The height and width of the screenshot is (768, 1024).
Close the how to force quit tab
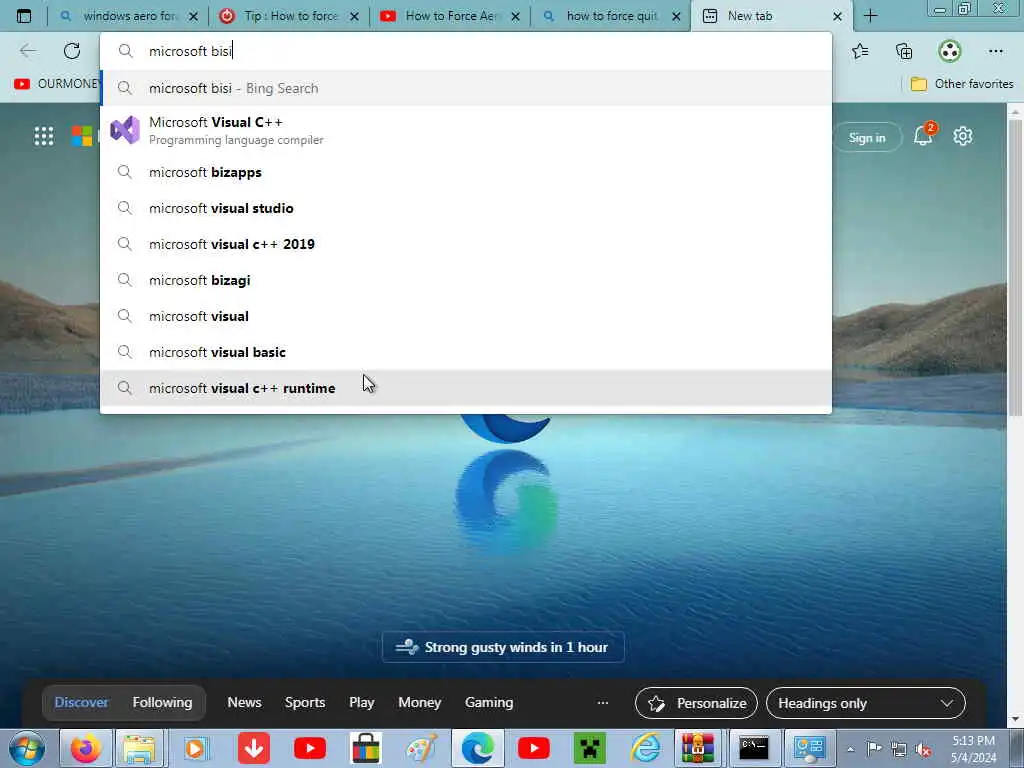click(677, 16)
